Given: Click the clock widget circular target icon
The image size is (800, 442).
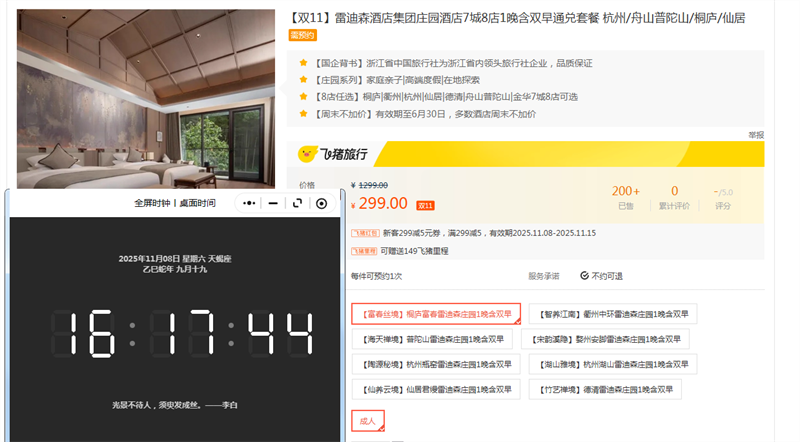Looking at the screenshot, I should 321,203.
